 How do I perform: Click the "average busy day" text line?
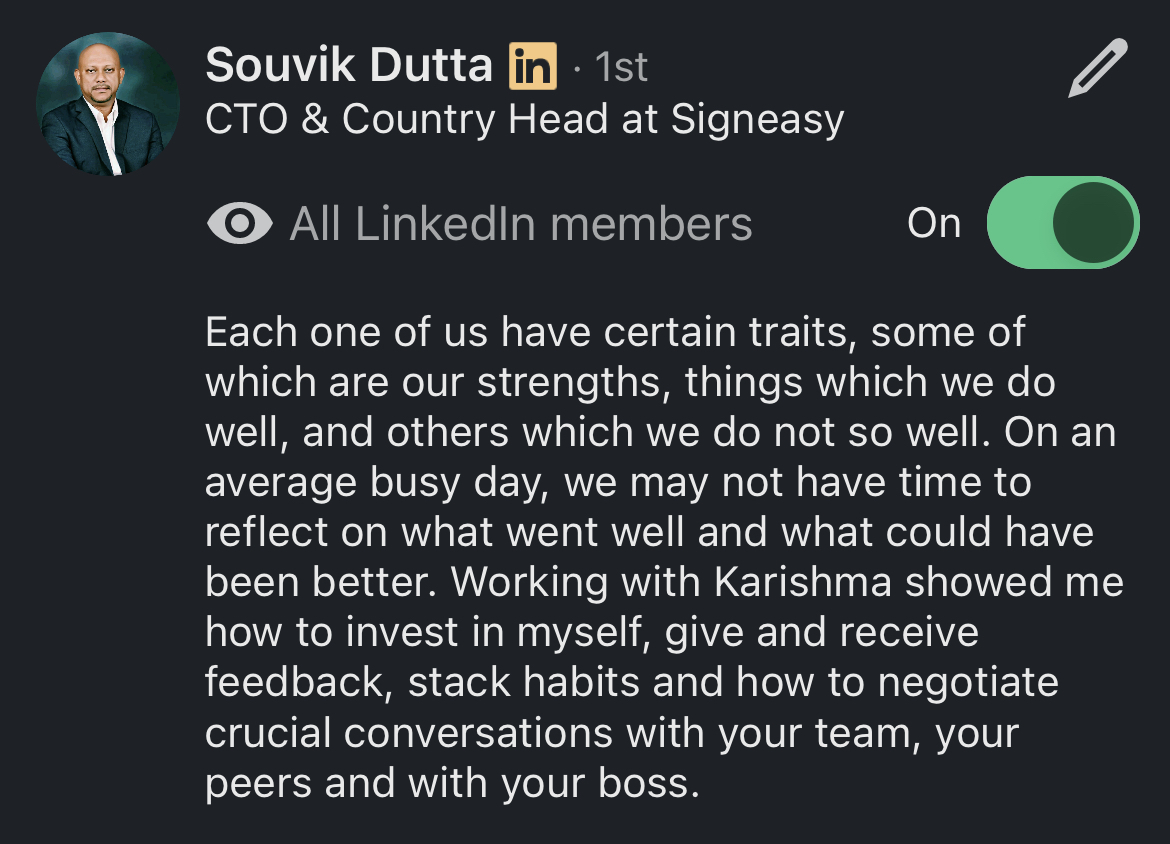tap(617, 482)
